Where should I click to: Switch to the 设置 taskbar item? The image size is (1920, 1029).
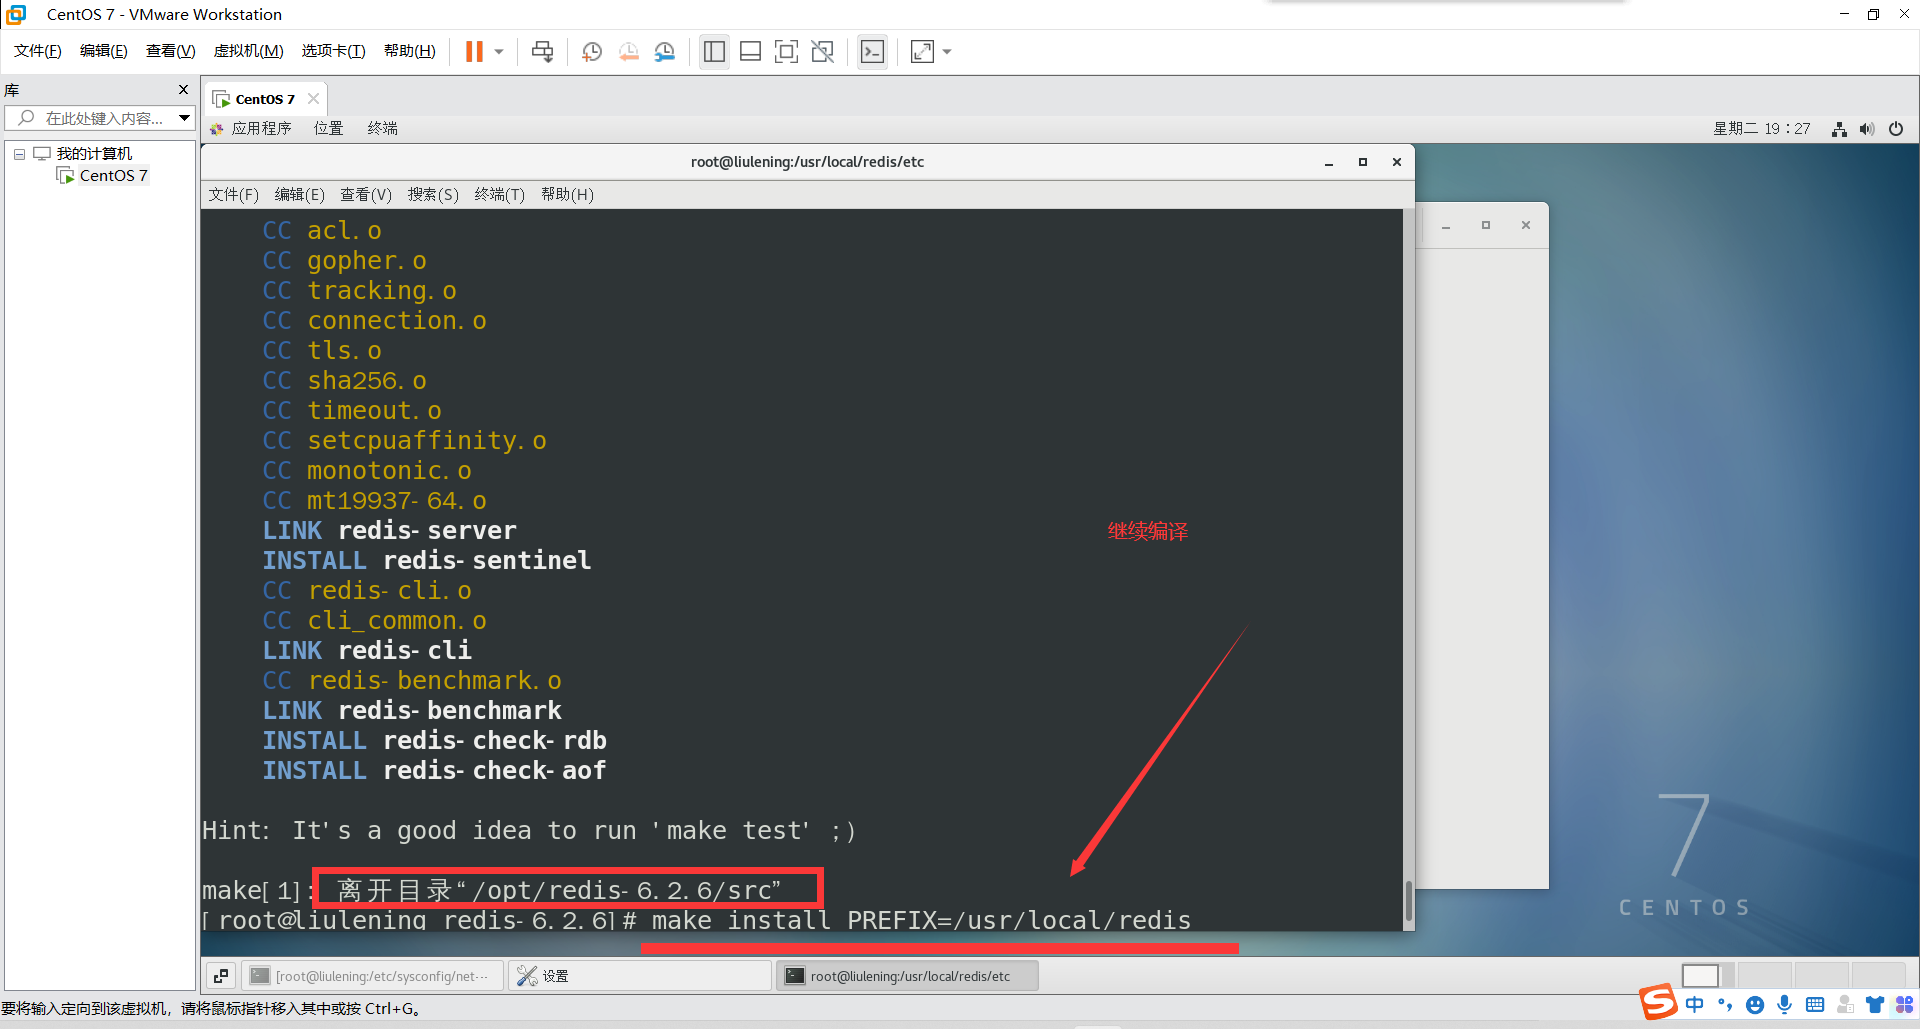[x=640, y=976]
